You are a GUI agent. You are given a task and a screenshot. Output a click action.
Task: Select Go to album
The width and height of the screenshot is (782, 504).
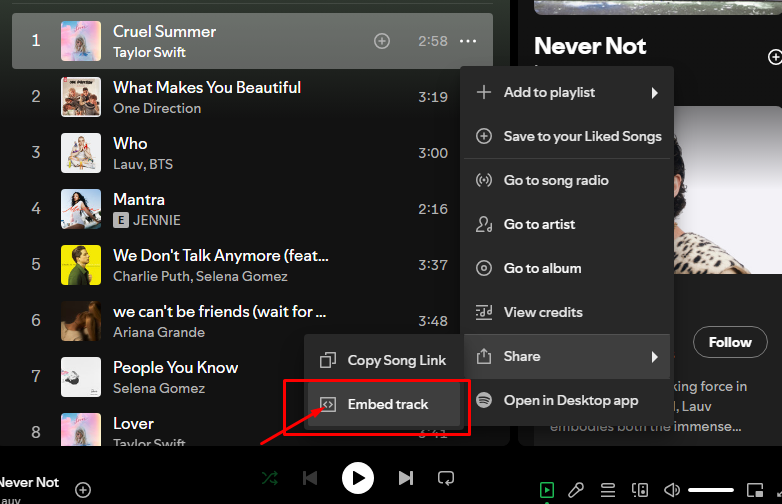point(567,268)
